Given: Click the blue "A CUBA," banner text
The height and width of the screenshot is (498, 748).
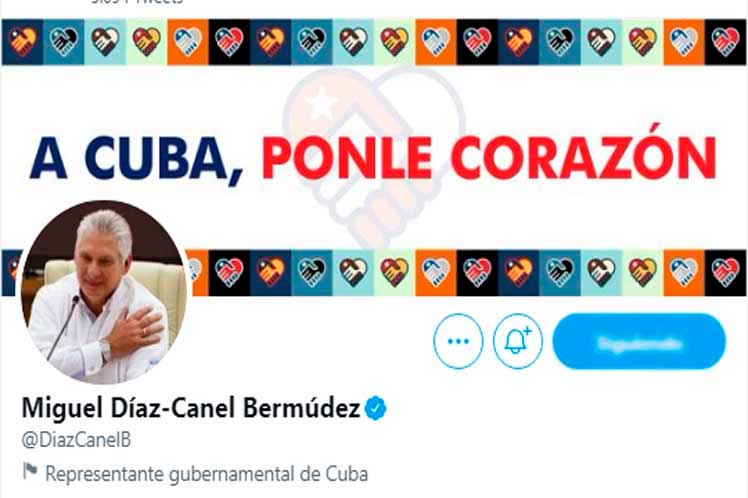Looking at the screenshot, I should tap(136, 158).
